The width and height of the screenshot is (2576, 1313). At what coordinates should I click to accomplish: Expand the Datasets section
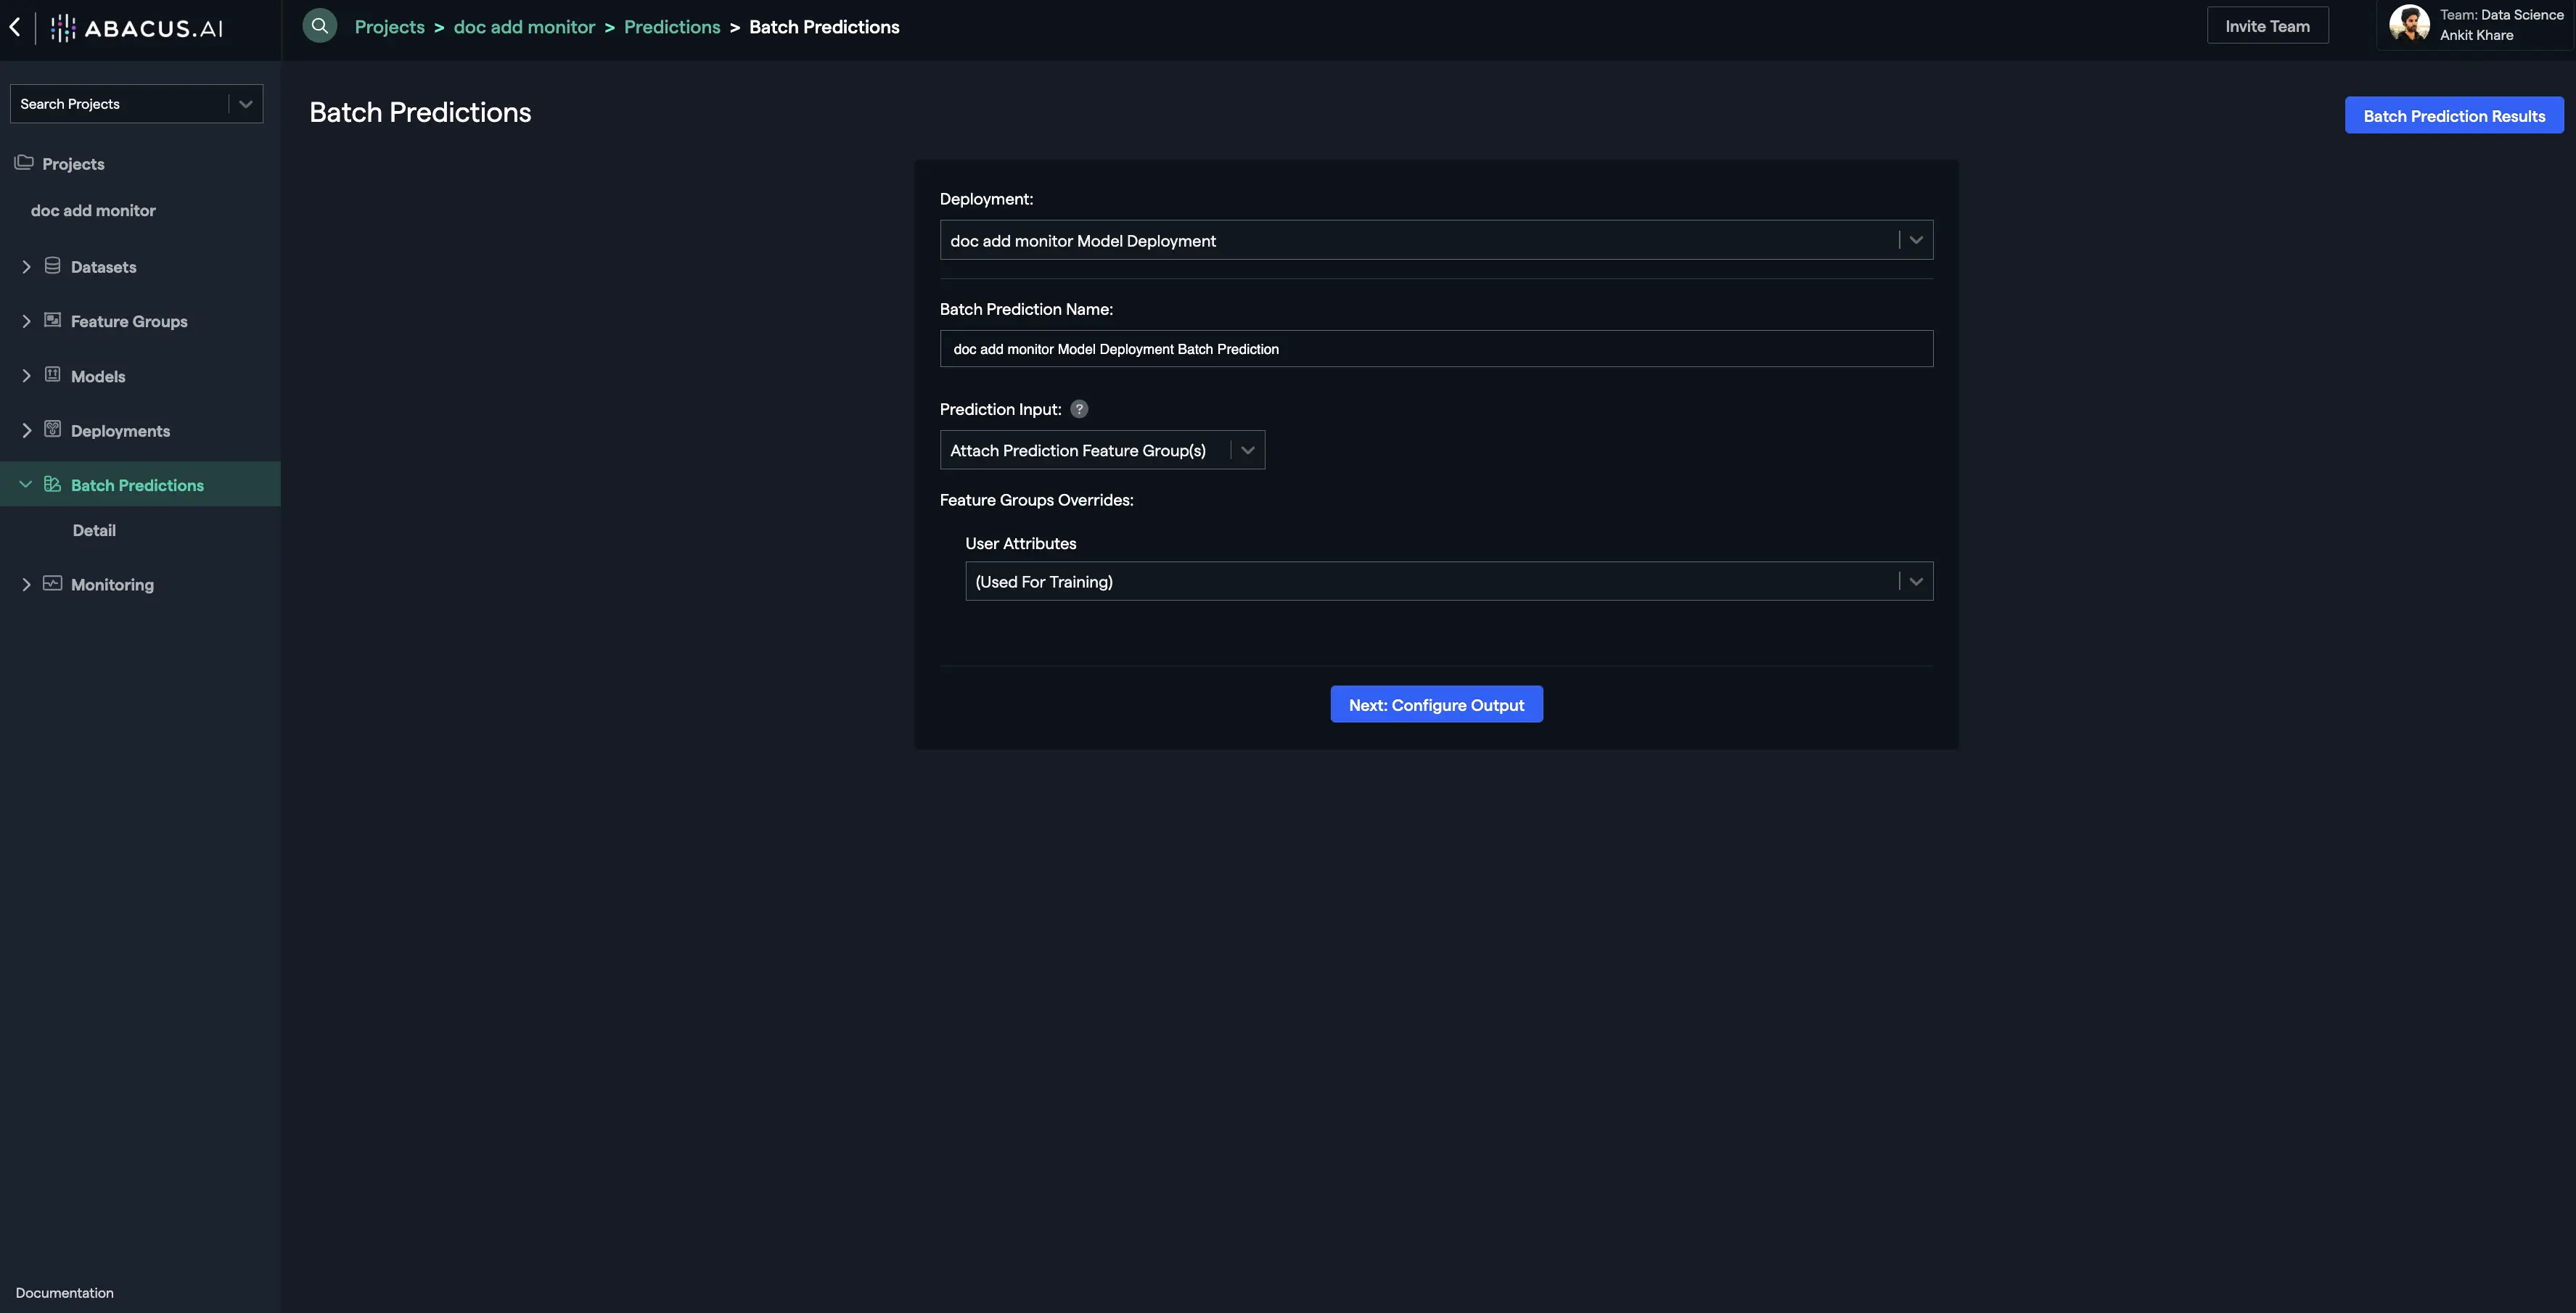(x=26, y=266)
